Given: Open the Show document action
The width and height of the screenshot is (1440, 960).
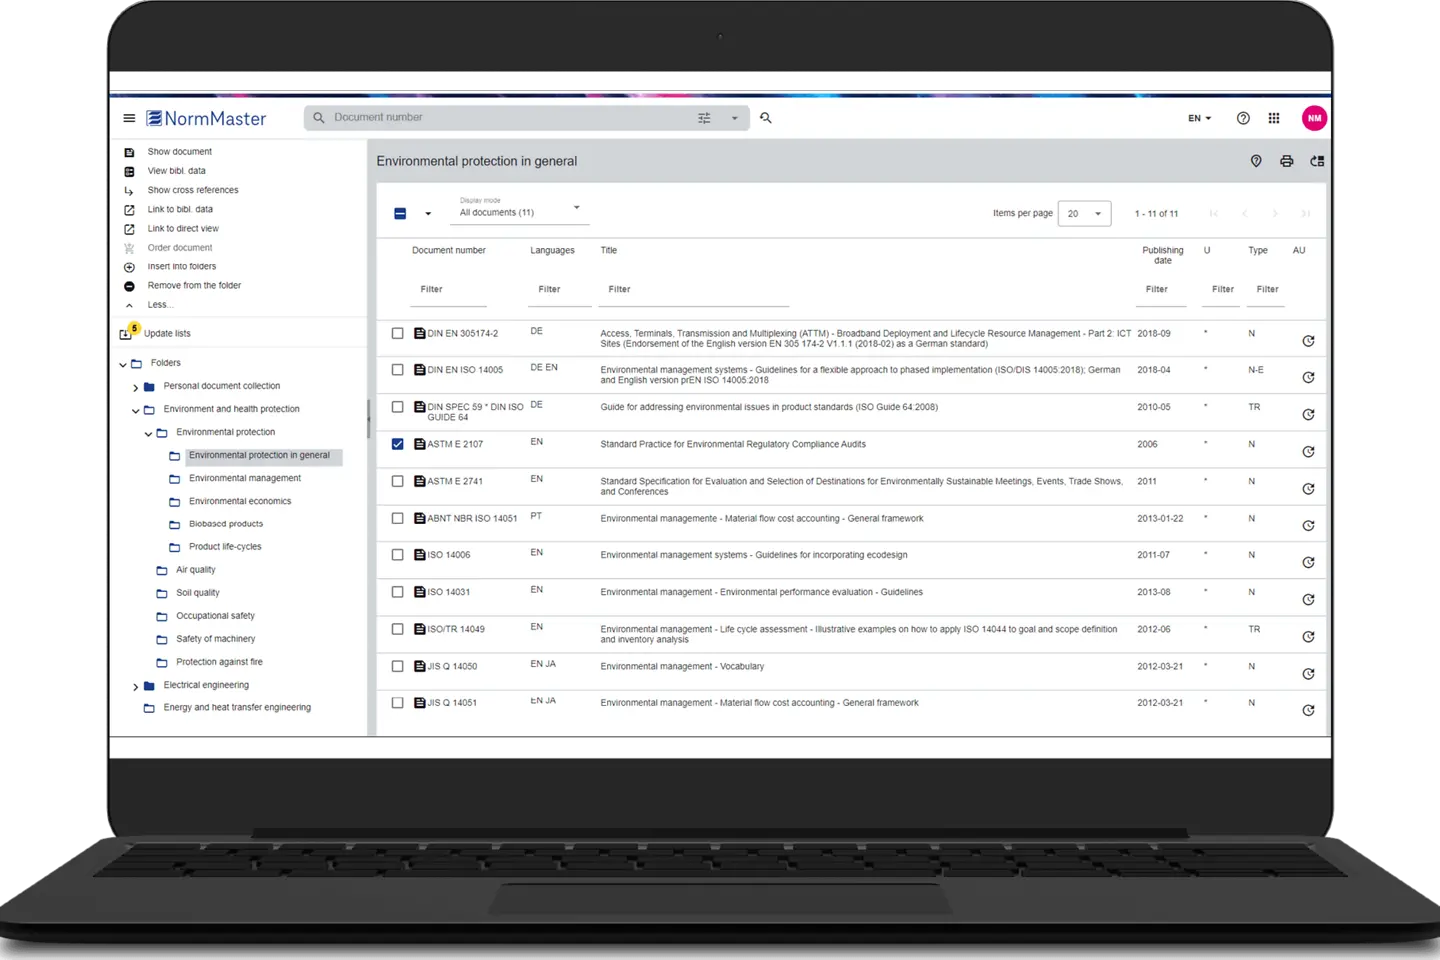Looking at the screenshot, I should (129, 152).
